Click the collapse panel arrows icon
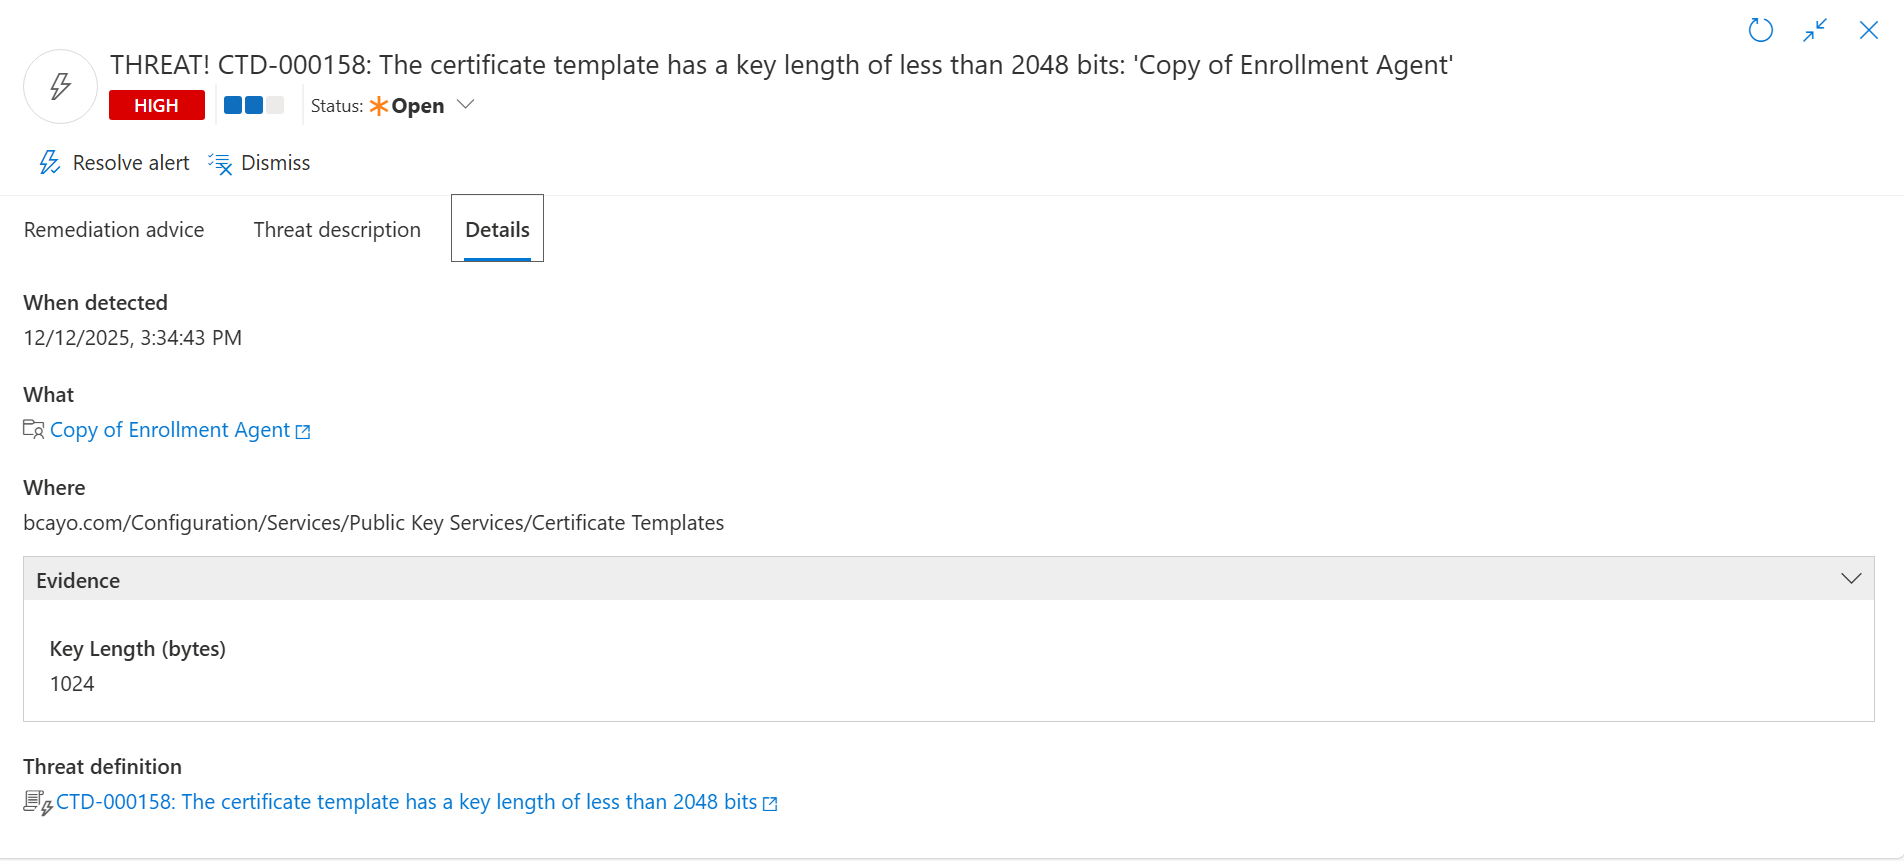Screen dimensions: 1904x861 coord(1815,30)
